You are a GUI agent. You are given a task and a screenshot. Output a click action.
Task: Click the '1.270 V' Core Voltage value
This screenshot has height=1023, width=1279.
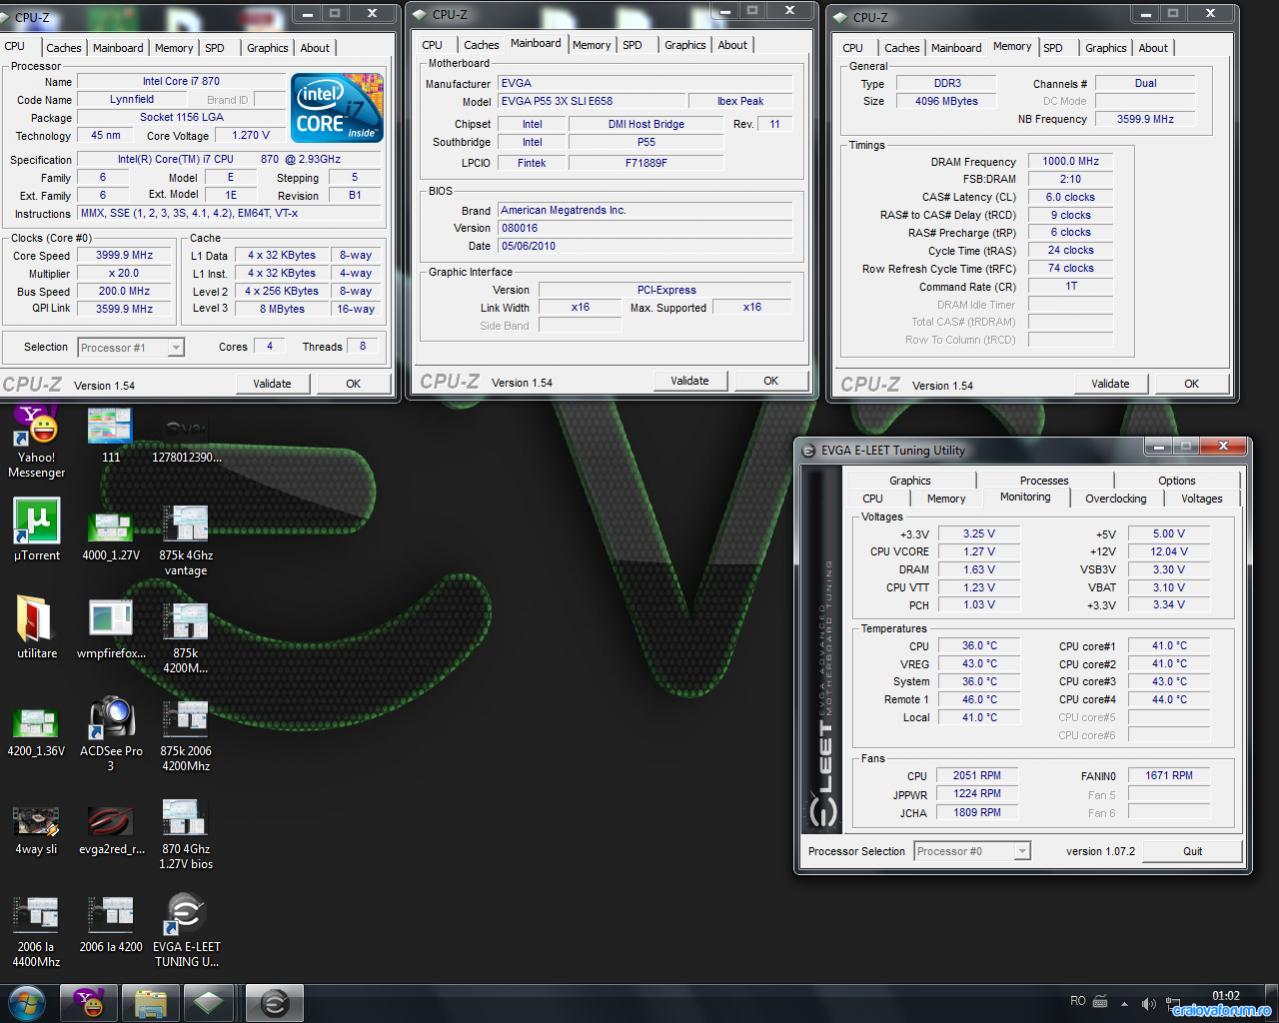coord(250,136)
